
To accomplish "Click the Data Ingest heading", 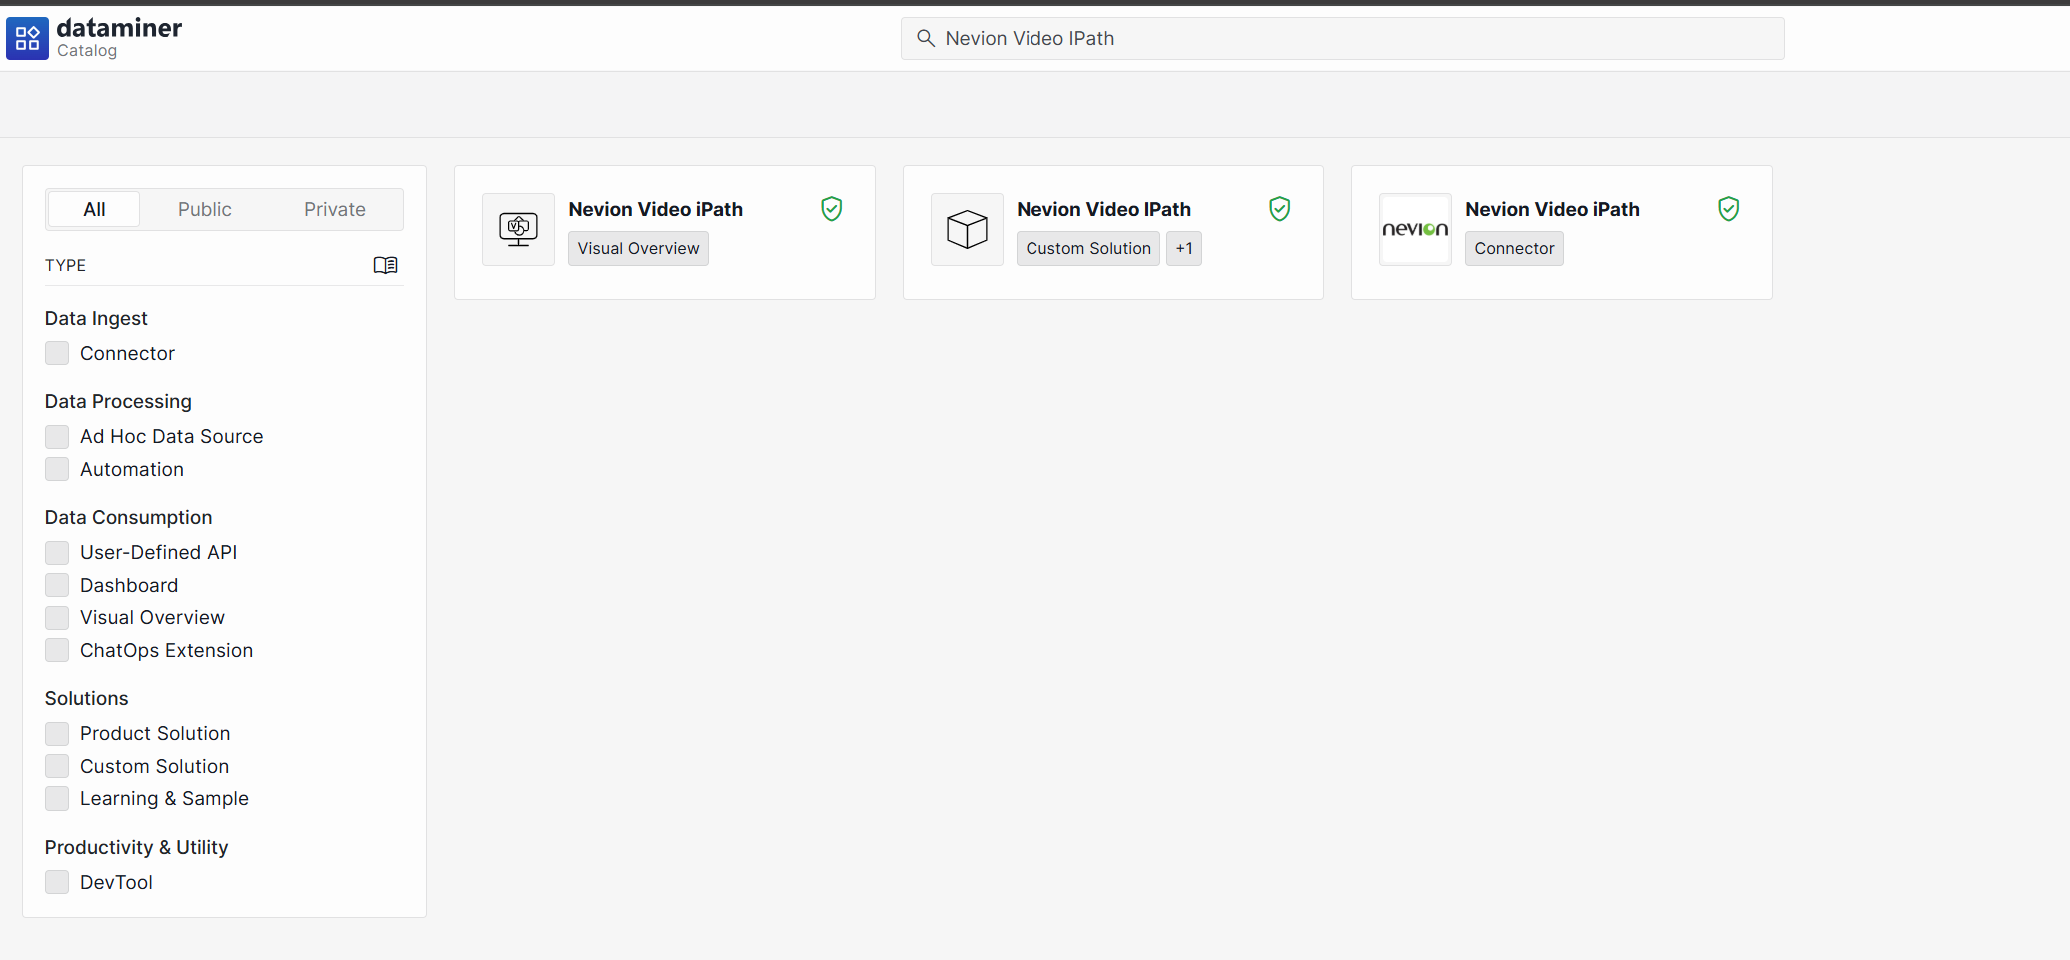I will 96,318.
